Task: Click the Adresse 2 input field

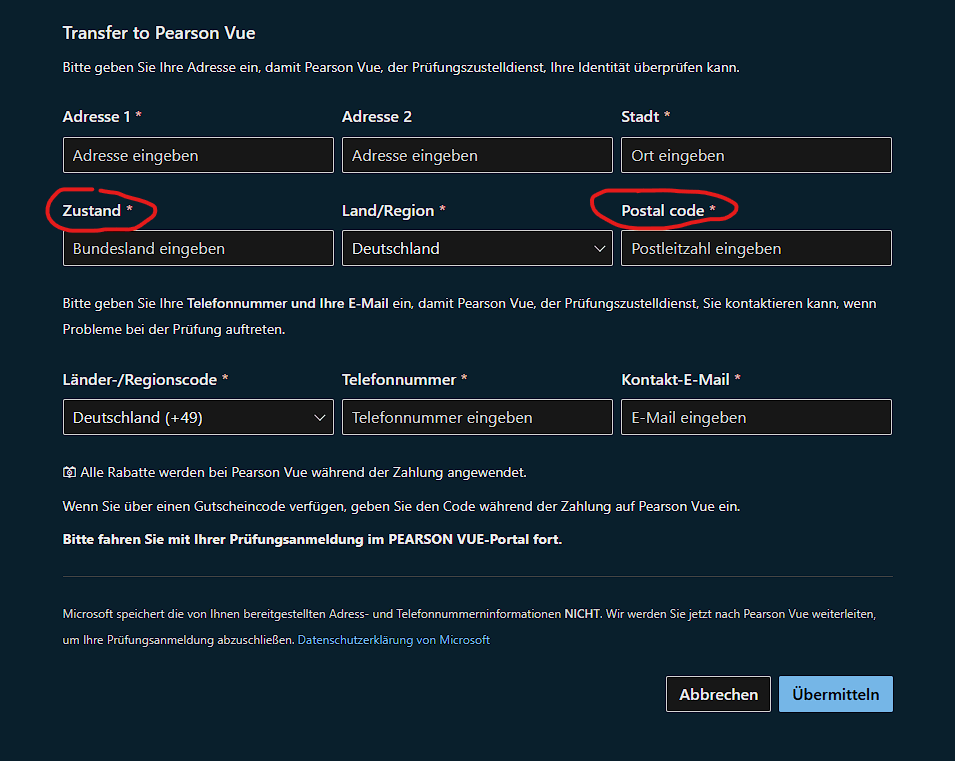Action: coord(477,155)
